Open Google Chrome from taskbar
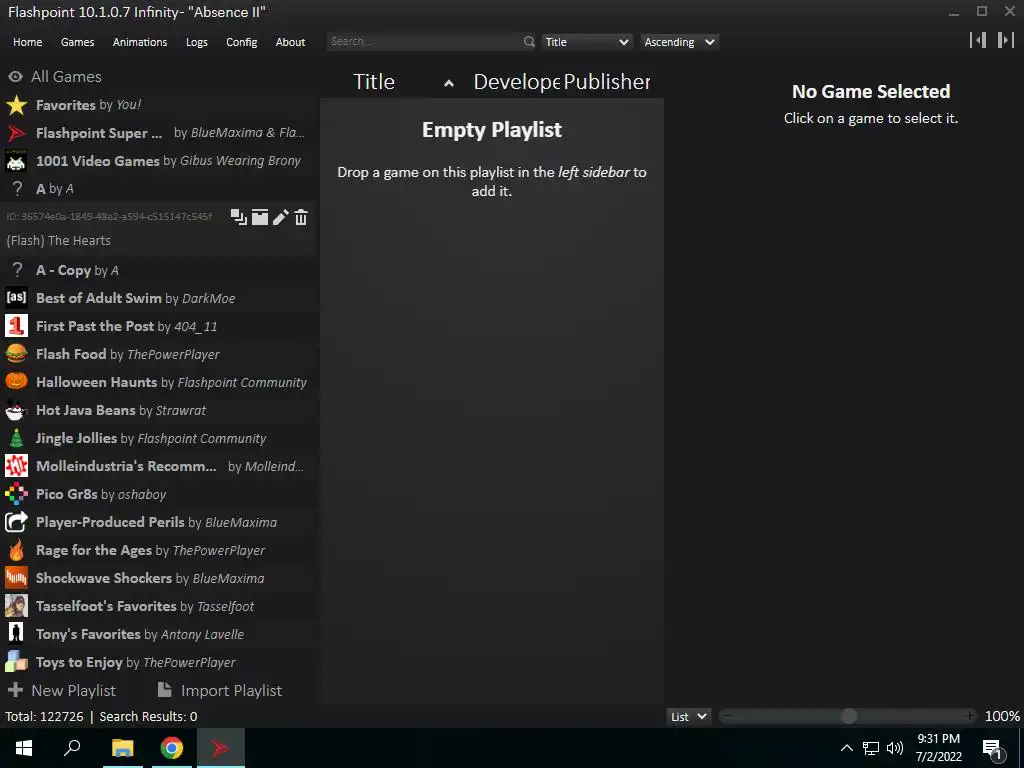1024x768 pixels. (172, 748)
